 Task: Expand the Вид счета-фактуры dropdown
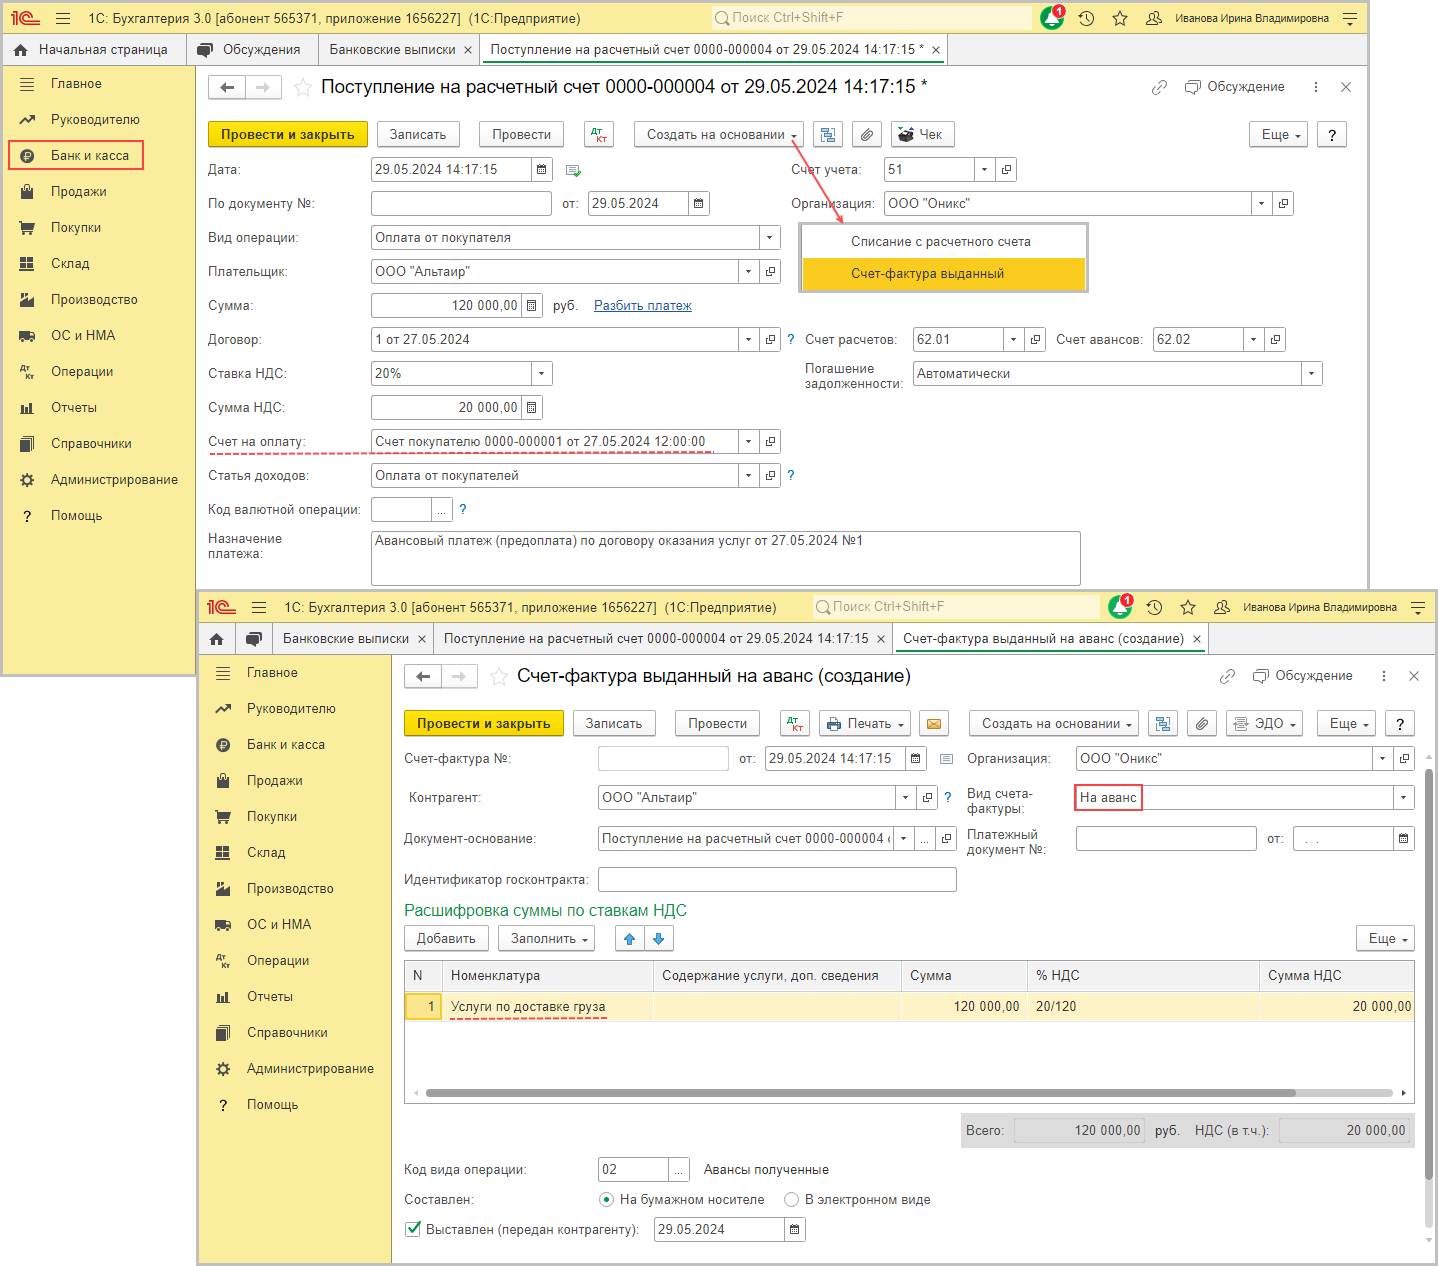(1404, 798)
